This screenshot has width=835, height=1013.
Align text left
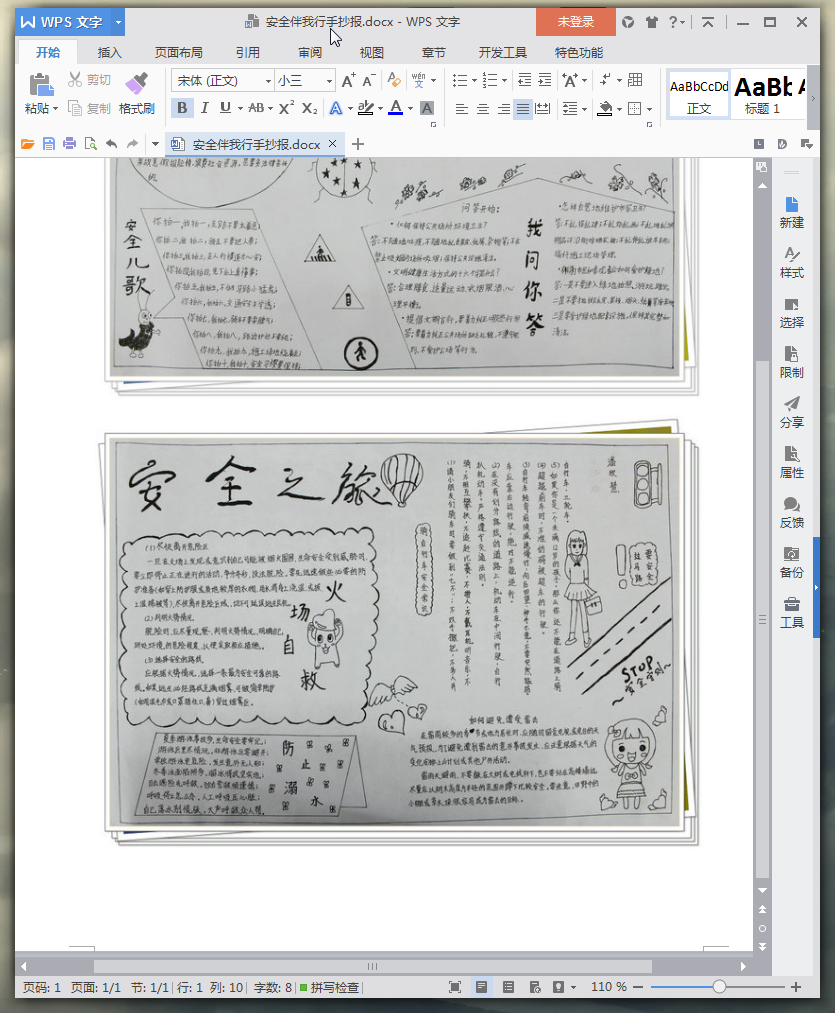(x=461, y=109)
